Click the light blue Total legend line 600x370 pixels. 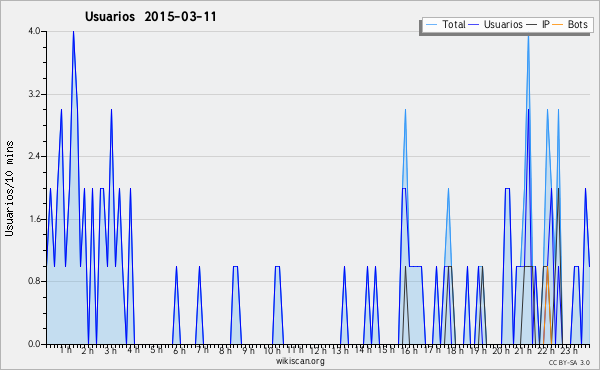point(431,25)
